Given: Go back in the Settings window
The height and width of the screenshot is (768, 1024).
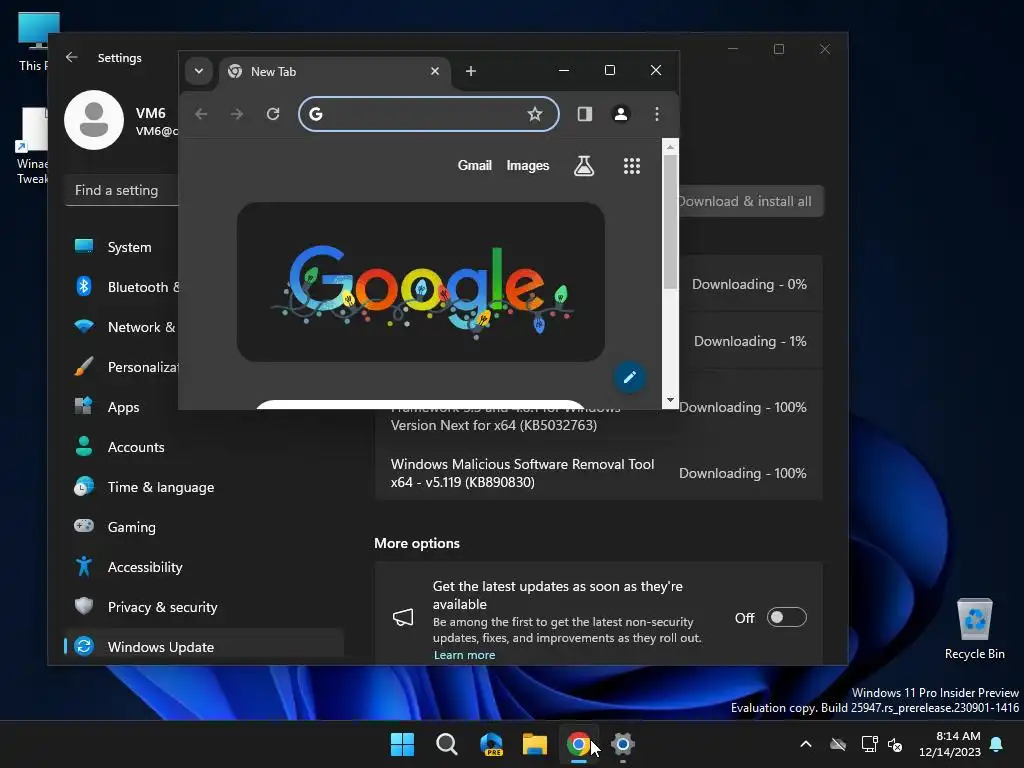Looking at the screenshot, I should click(72, 57).
